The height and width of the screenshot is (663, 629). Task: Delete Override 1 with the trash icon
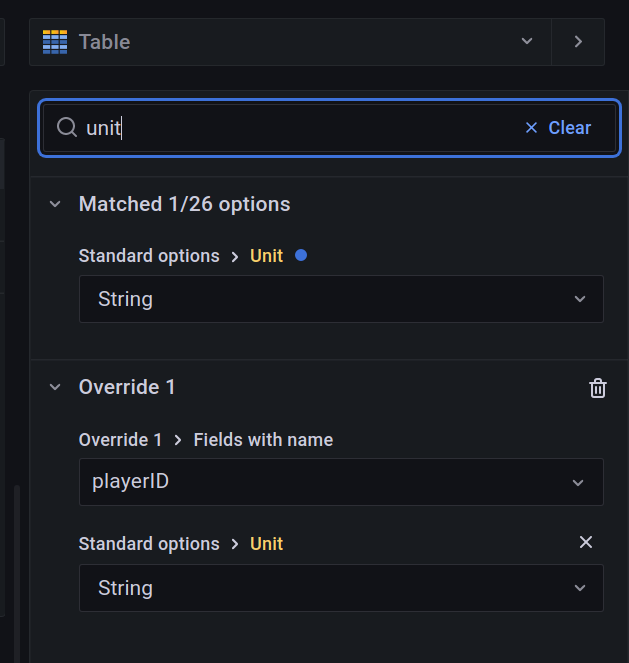[598, 388]
